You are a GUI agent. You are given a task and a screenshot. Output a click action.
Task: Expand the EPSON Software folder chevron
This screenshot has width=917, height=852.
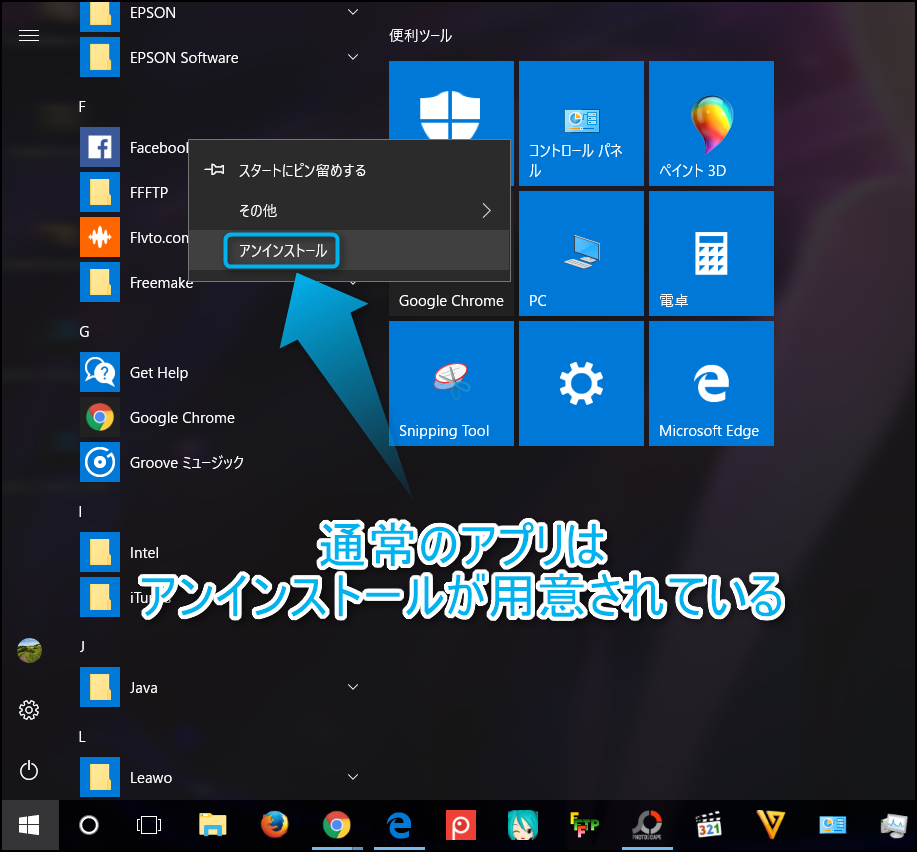[353, 57]
